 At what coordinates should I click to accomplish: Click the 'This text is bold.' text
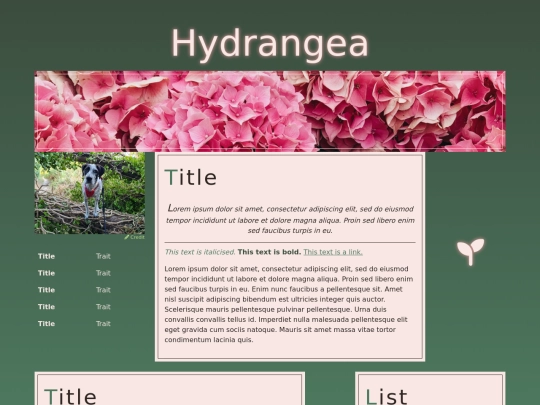269,252
